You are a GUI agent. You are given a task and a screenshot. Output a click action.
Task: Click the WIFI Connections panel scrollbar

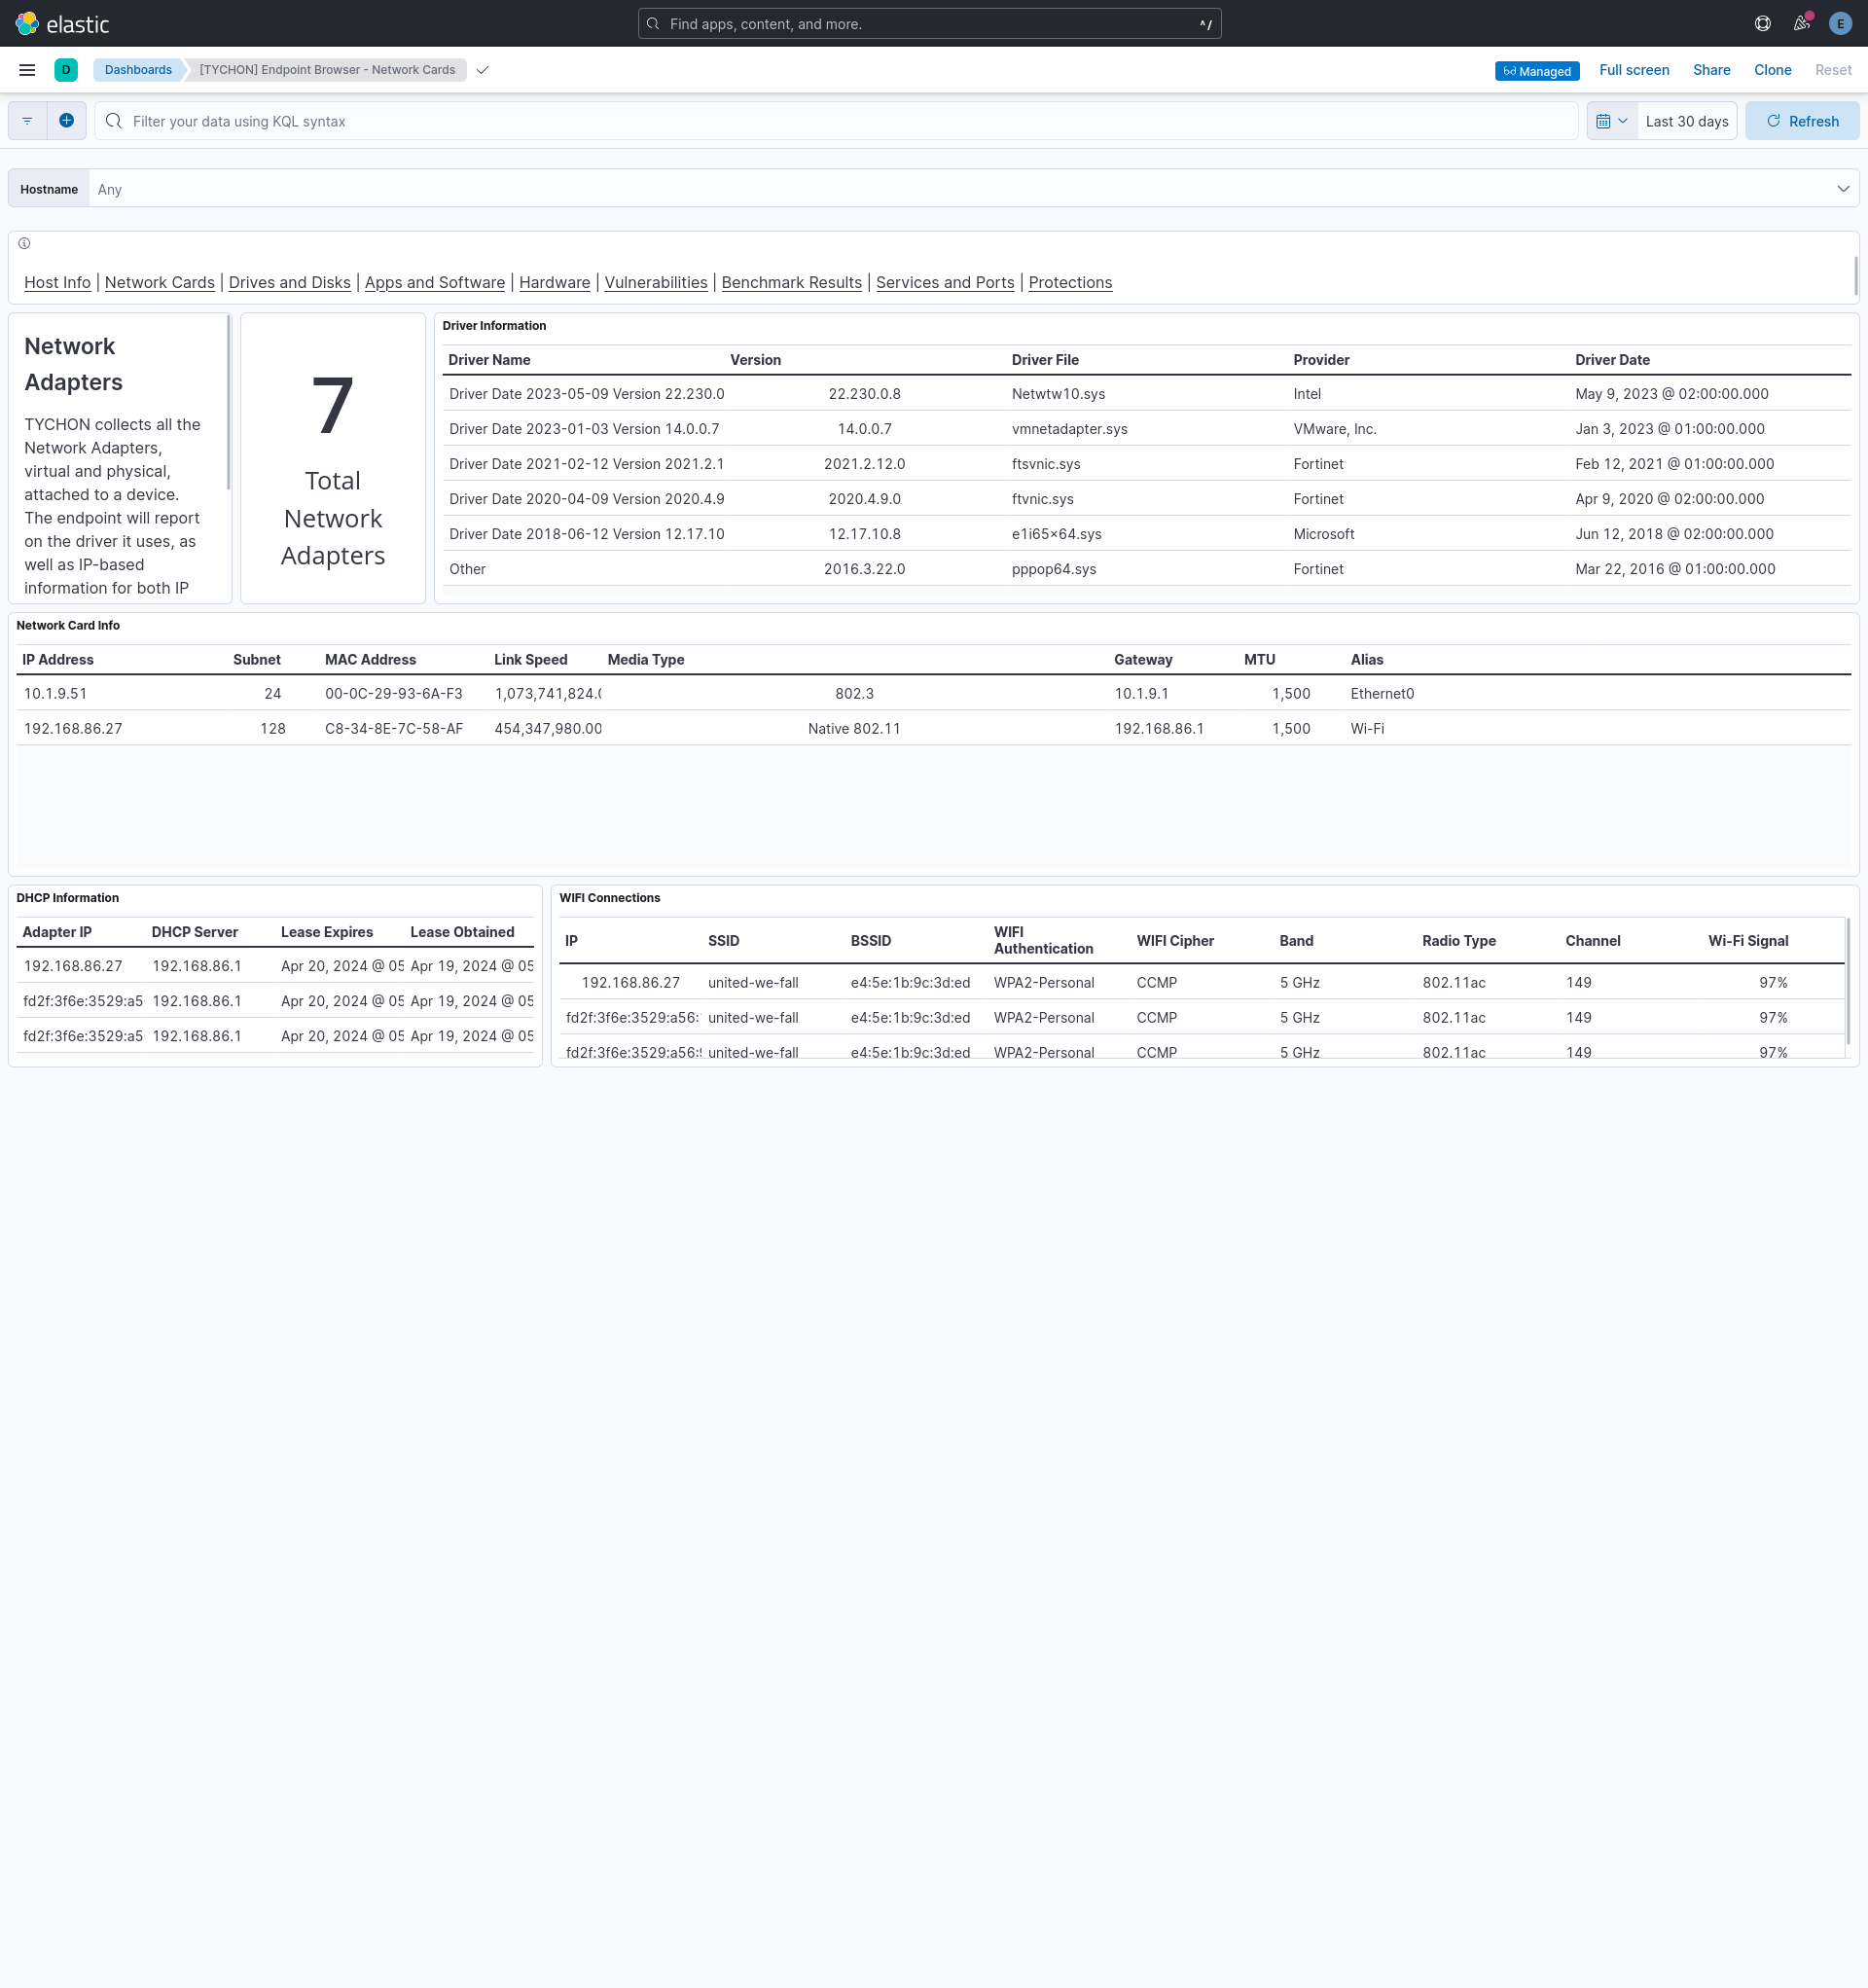click(1847, 981)
